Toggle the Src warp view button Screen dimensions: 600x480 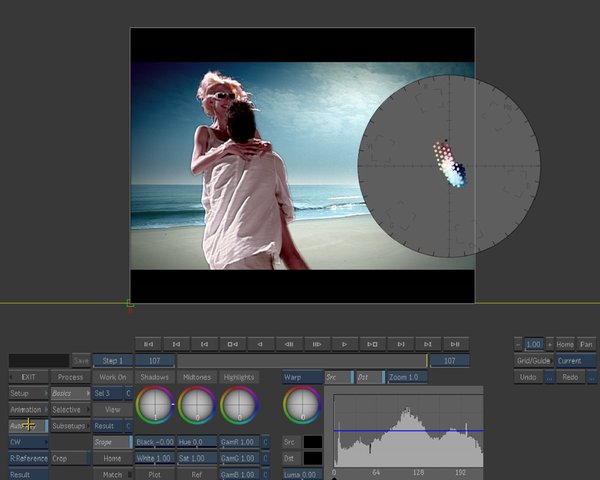click(x=337, y=377)
